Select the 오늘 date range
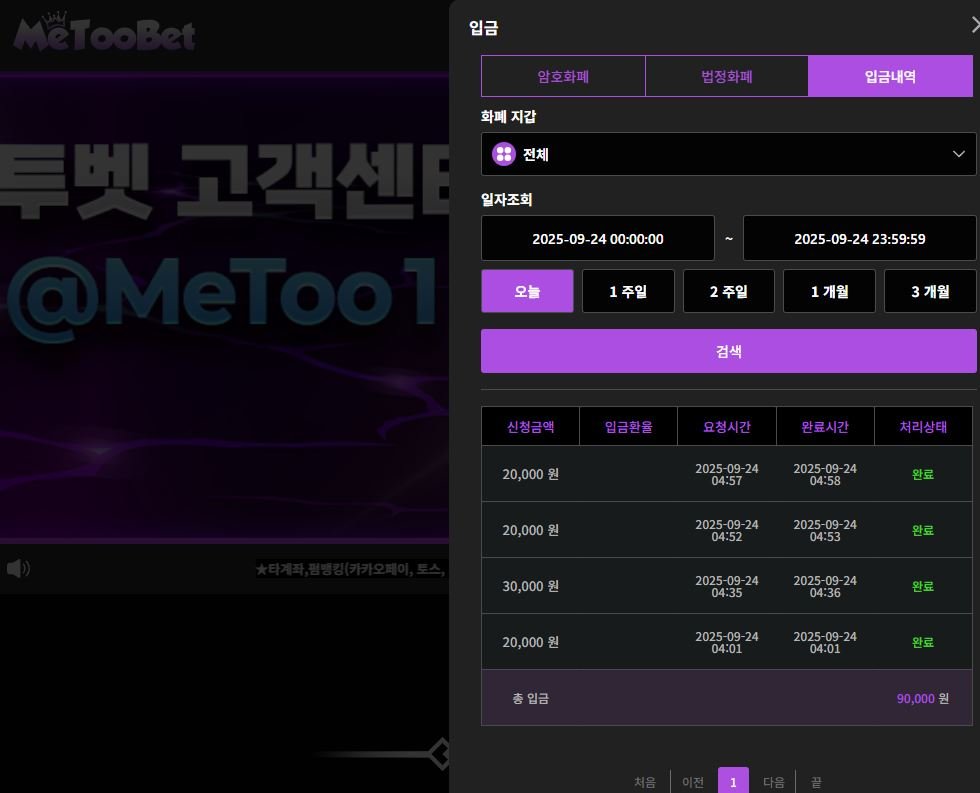 click(527, 291)
